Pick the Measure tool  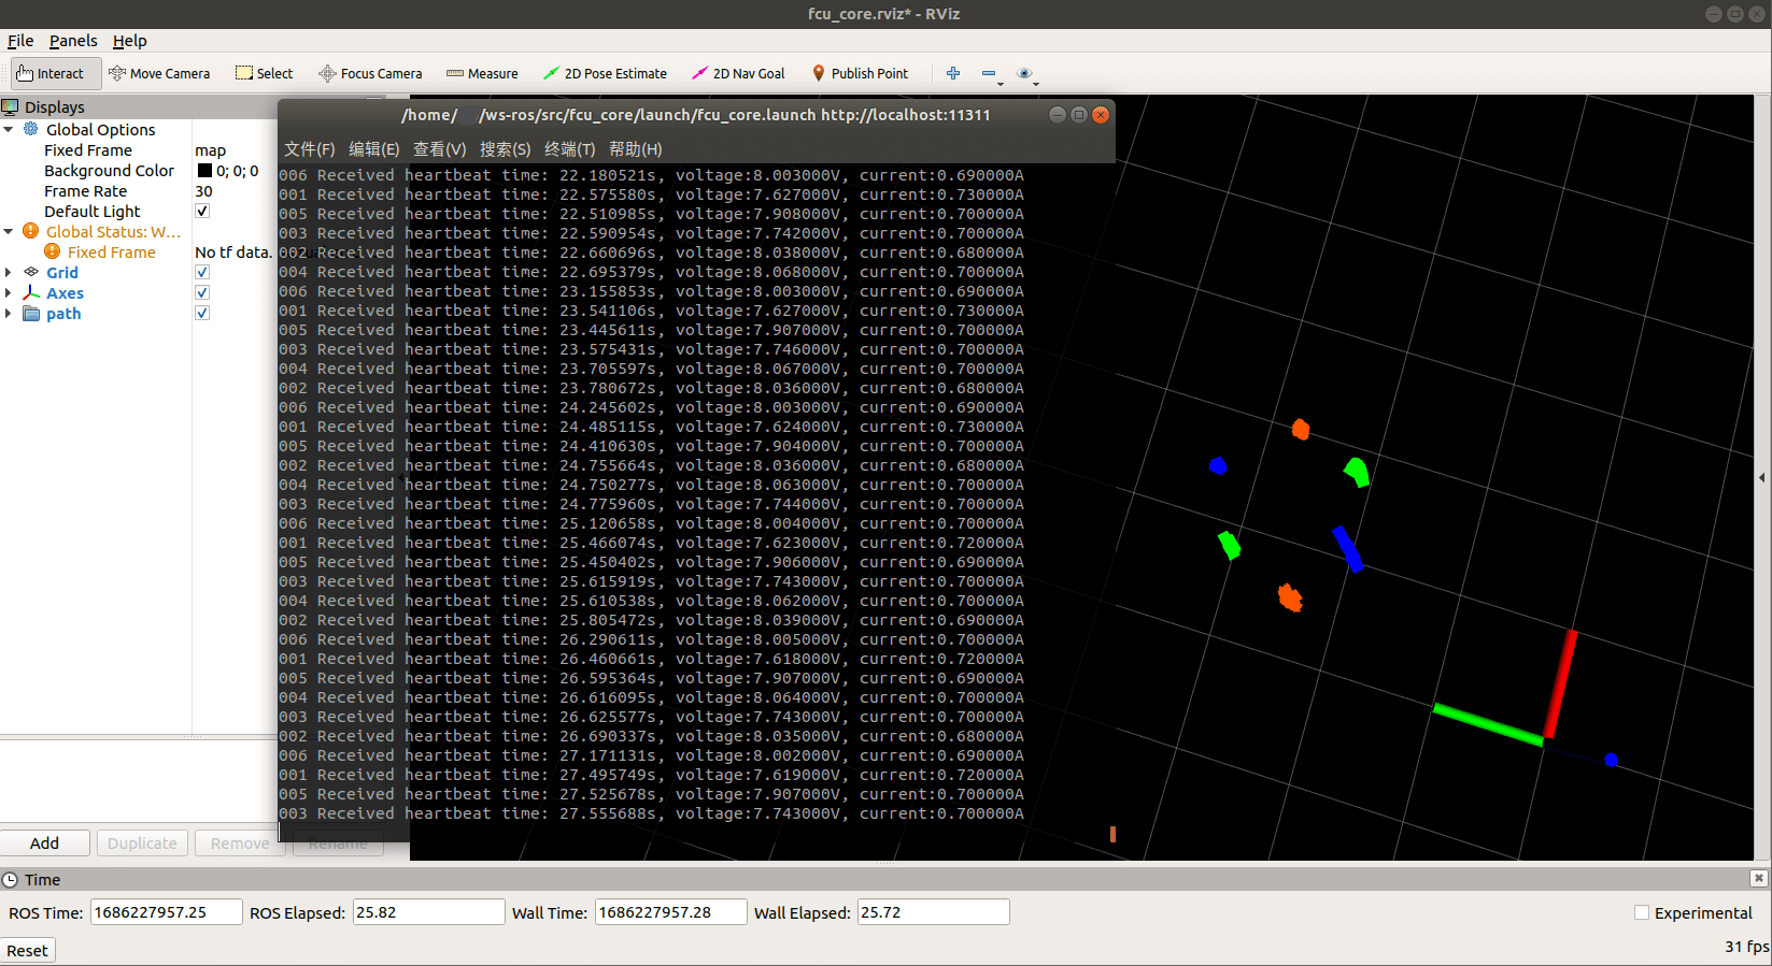tap(482, 73)
